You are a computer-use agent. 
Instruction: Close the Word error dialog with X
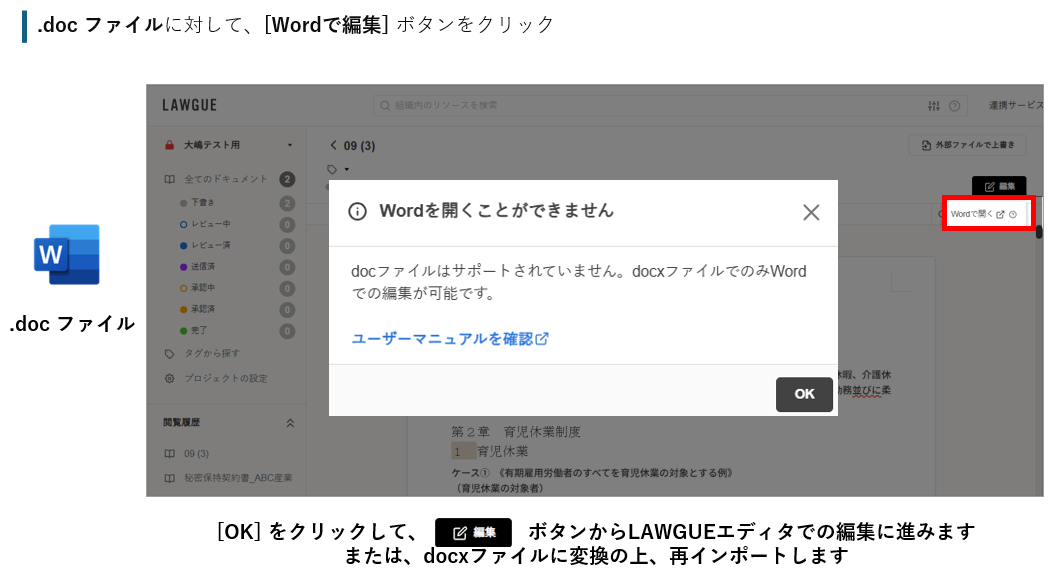(811, 212)
